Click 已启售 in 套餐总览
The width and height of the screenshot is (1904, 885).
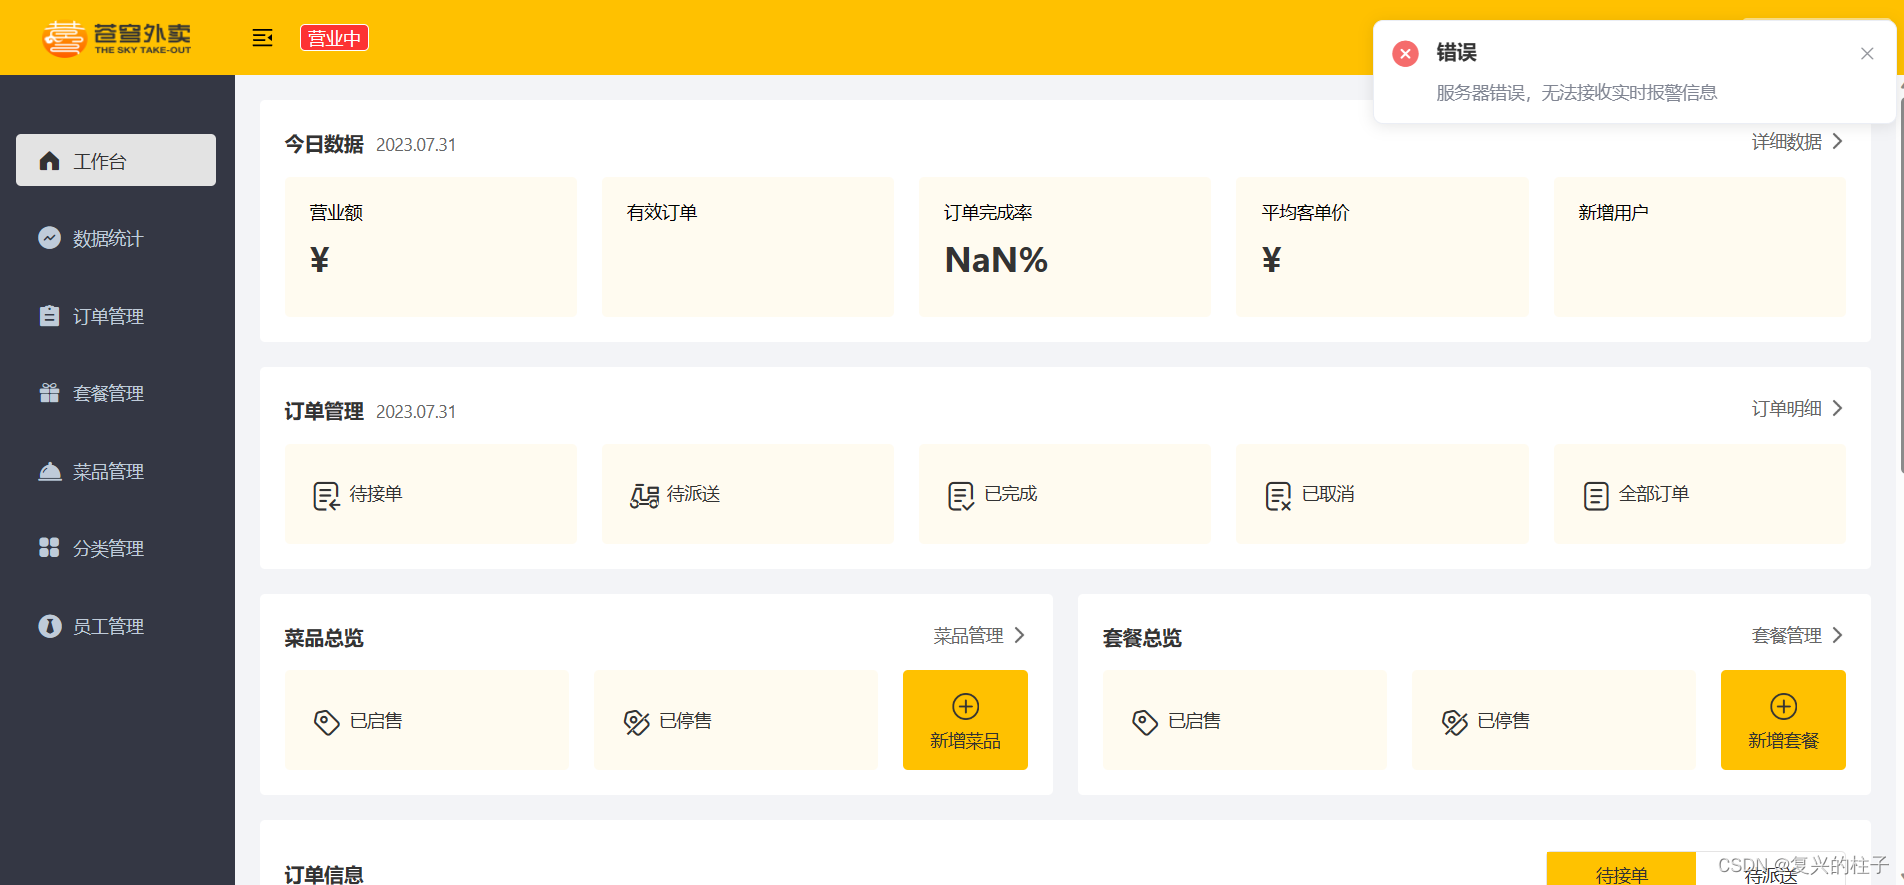click(x=1245, y=720)
